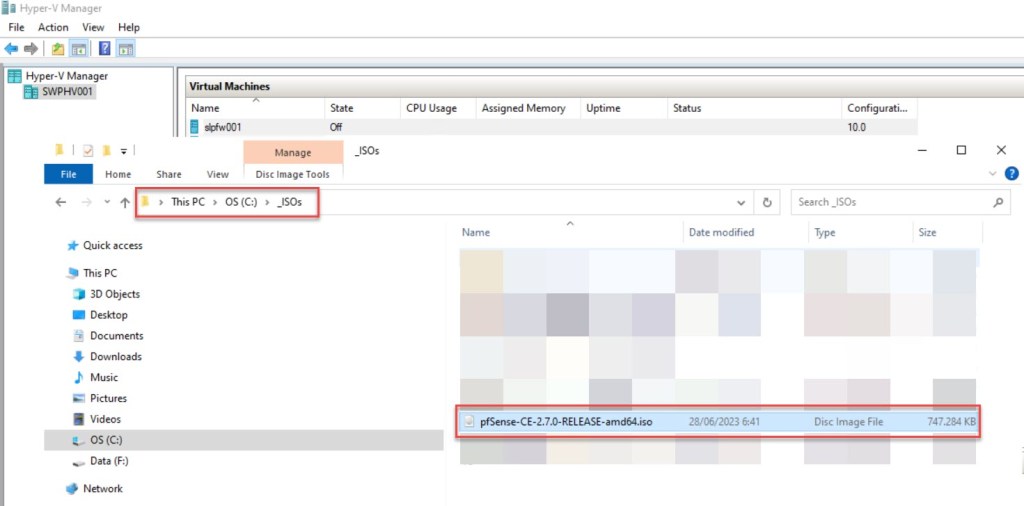The image size is (1024, 506).
Task: Click Explorer's refresh button beside address bar
Action: (x=767, y=202)
